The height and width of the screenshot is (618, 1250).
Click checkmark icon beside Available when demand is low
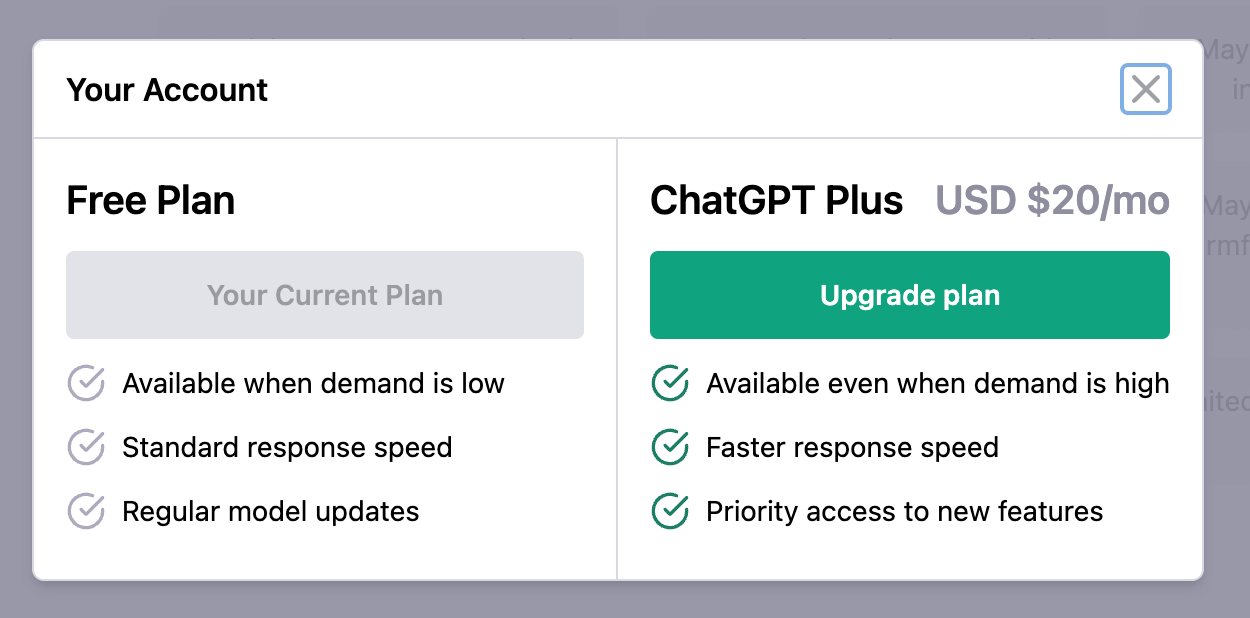[86, 383]
